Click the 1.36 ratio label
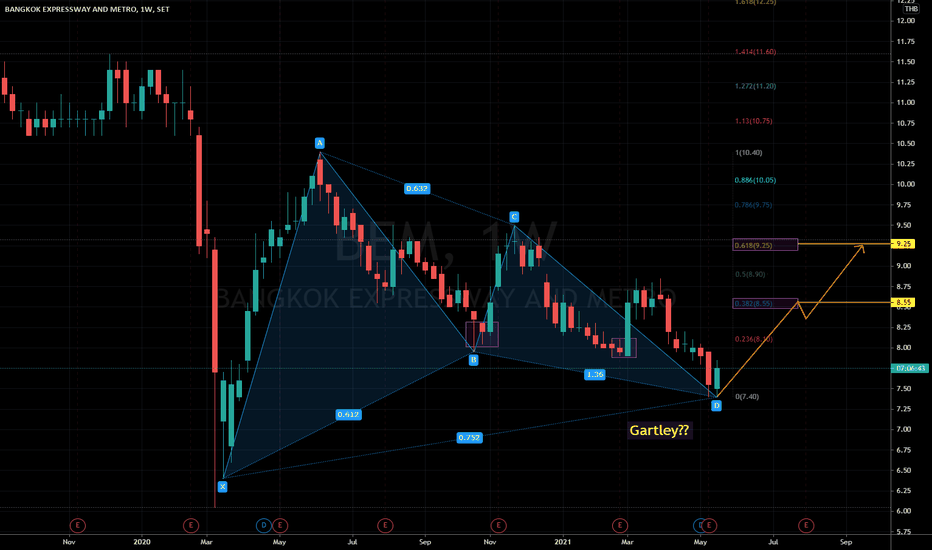932x550 pixels. click(x=595, y=374)
